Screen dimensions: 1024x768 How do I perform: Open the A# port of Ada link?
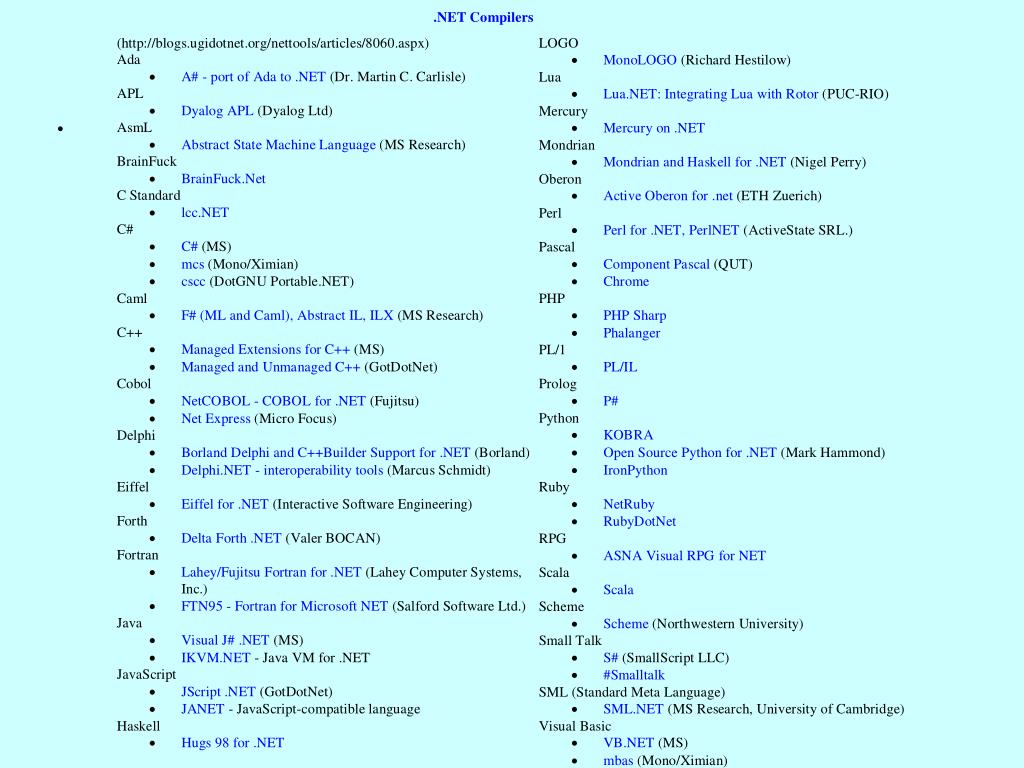click(x=253, y=77)
